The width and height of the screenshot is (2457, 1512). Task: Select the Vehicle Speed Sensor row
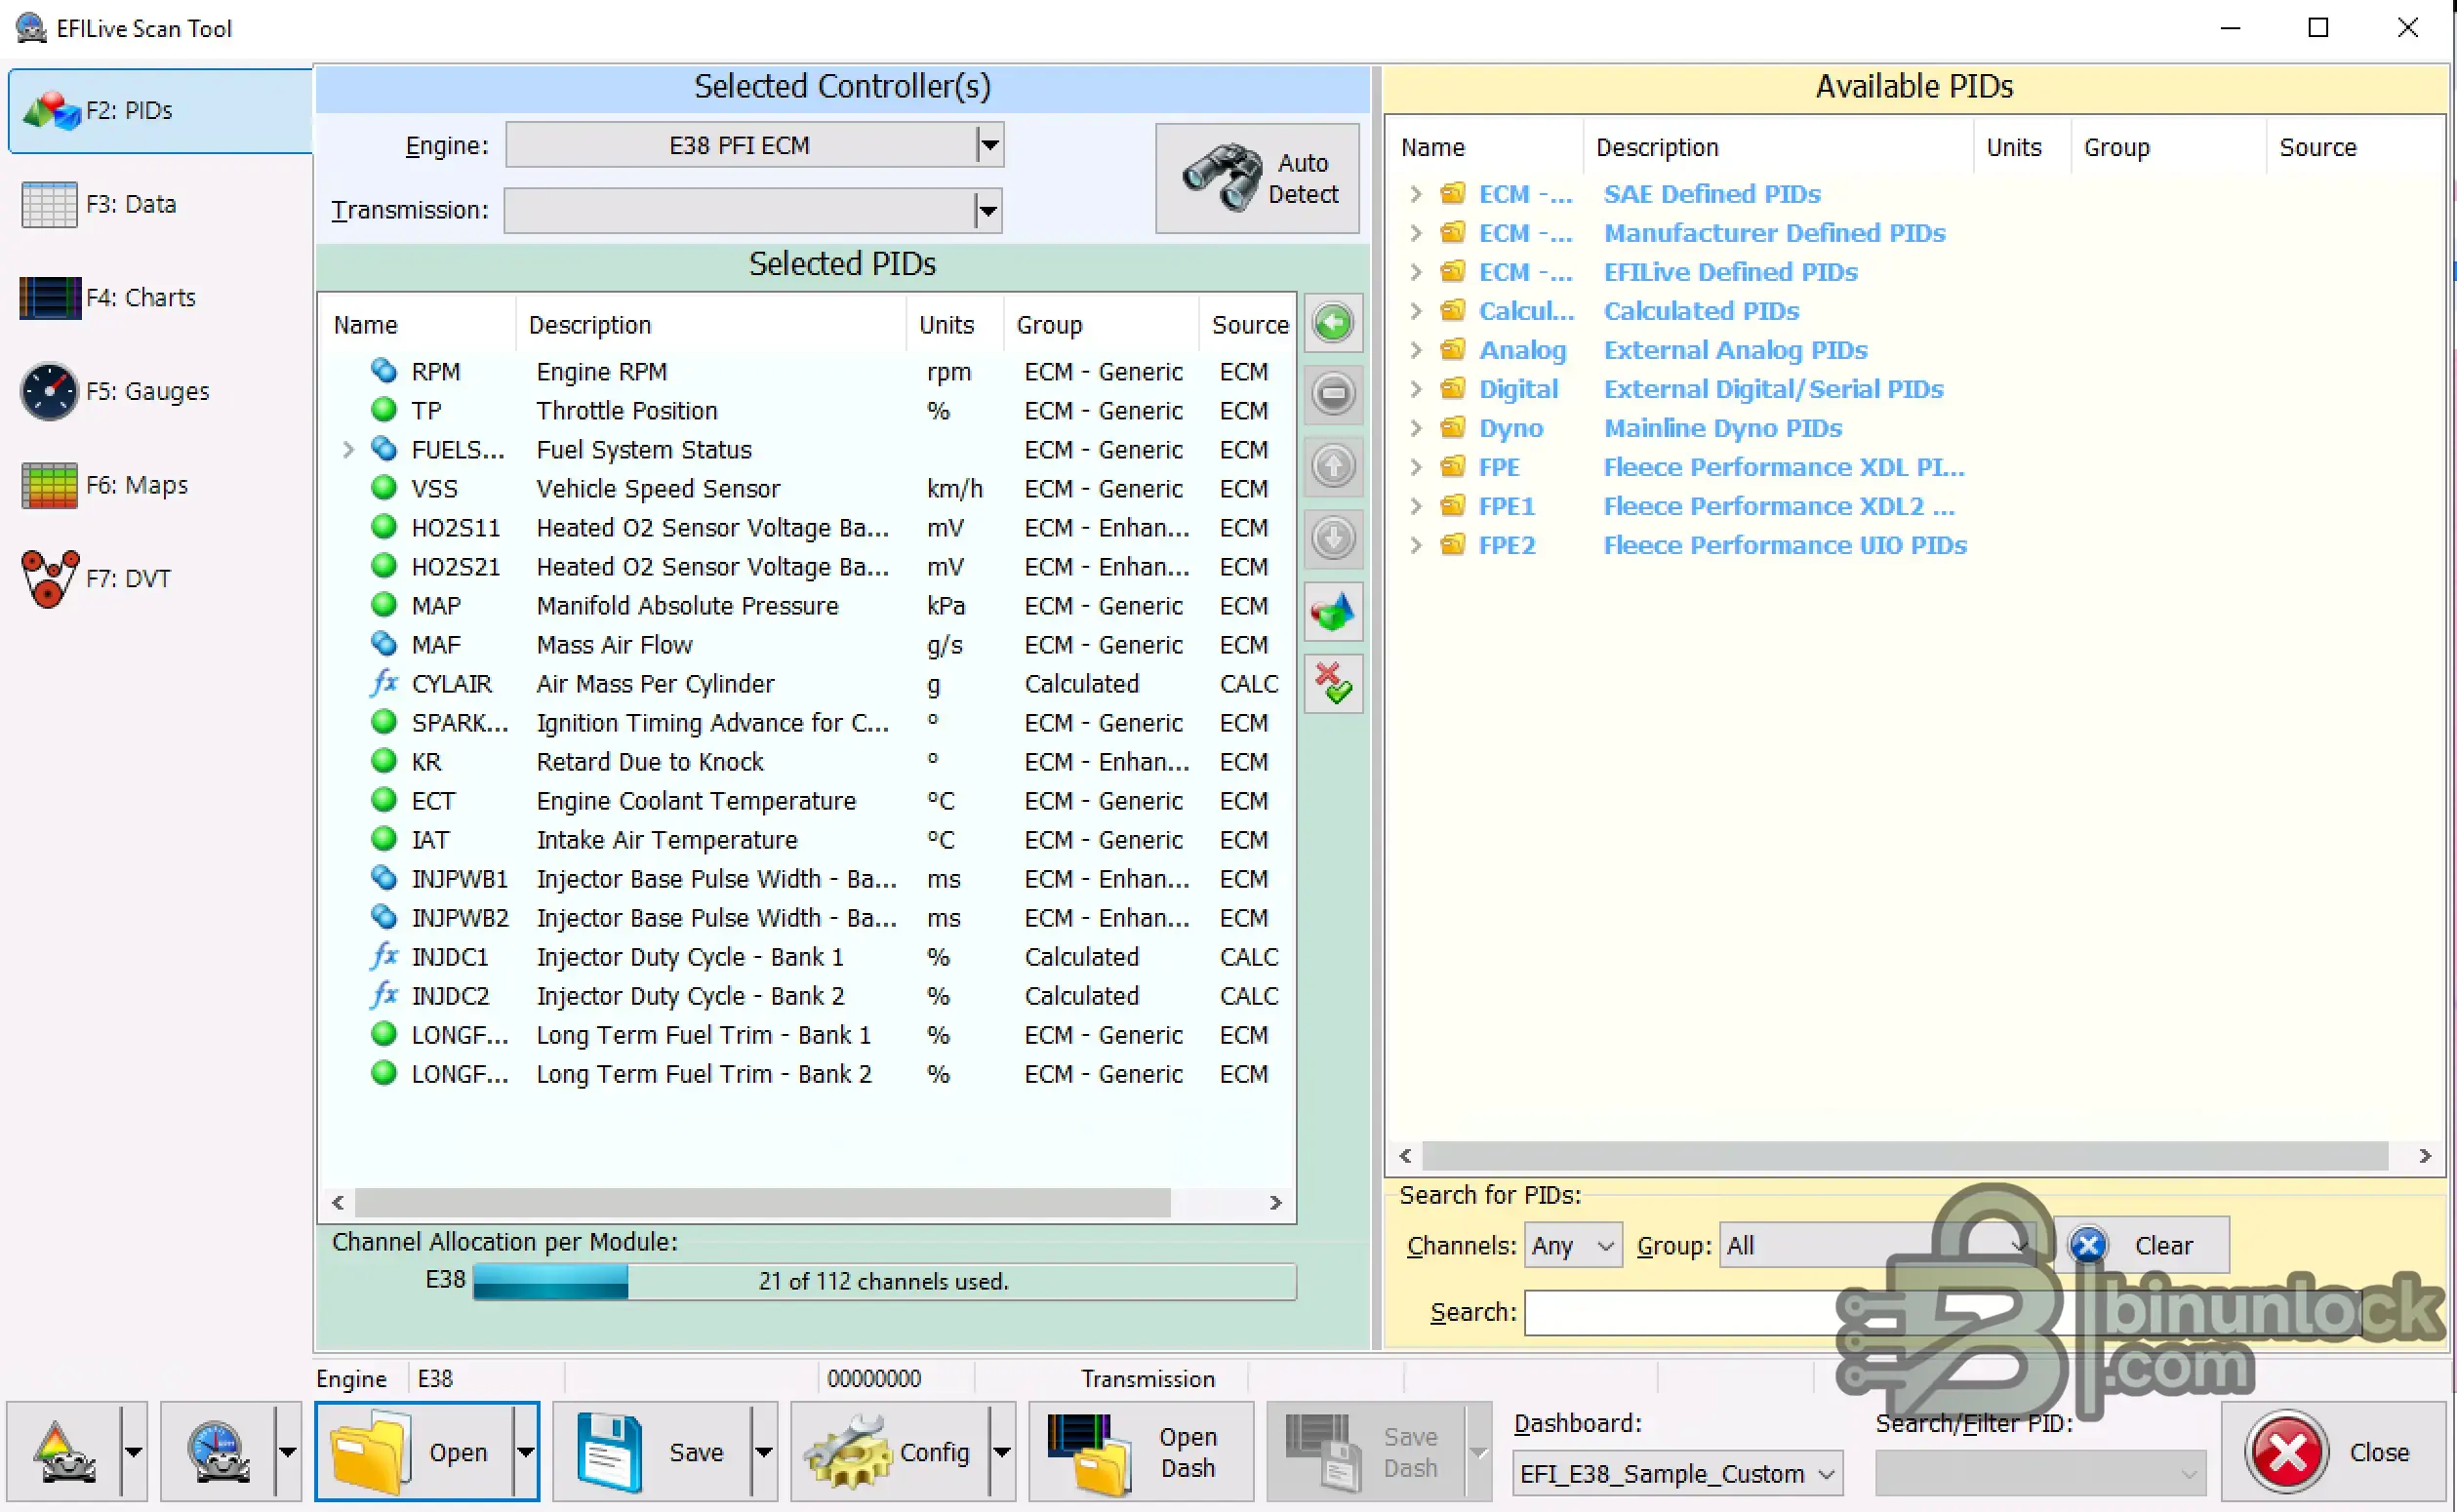point(807,489)
